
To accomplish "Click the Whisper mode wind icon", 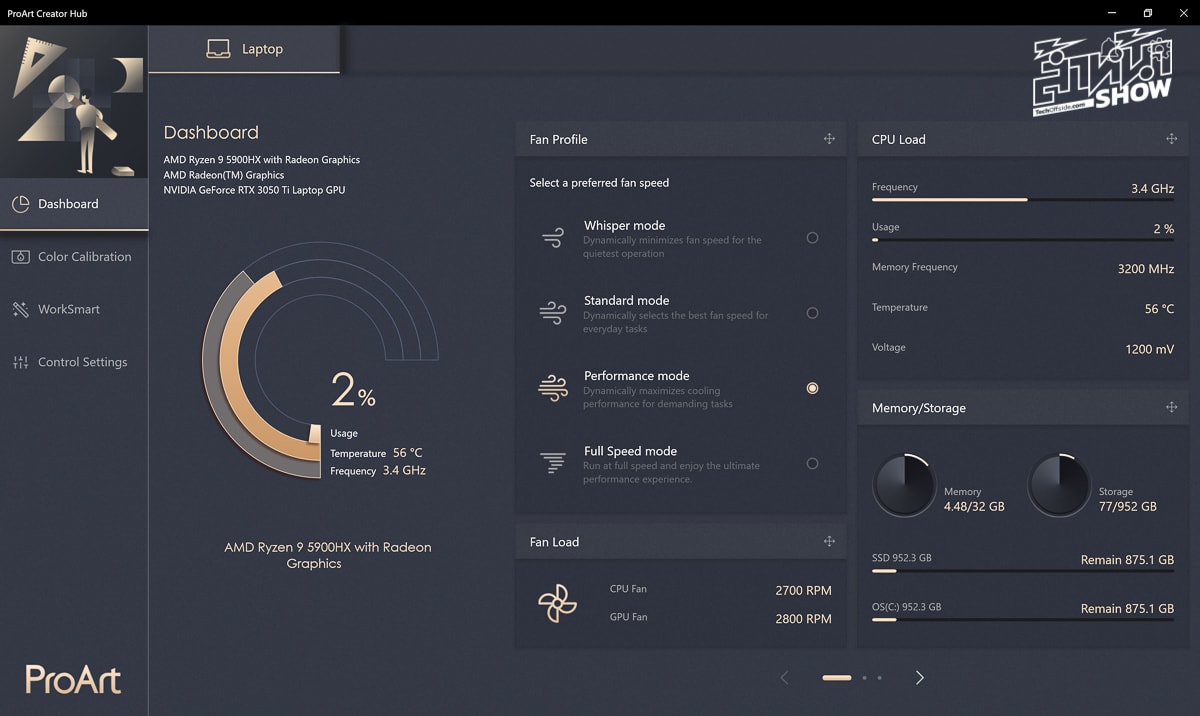I will click(552, 238).
